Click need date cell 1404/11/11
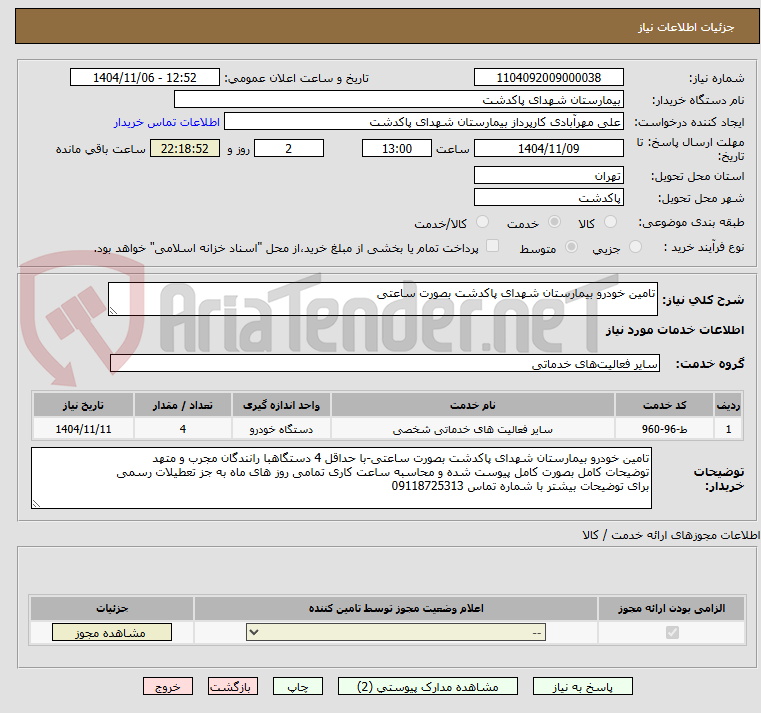The height and width of the screenshot is (713, 761). coord(83,429)
